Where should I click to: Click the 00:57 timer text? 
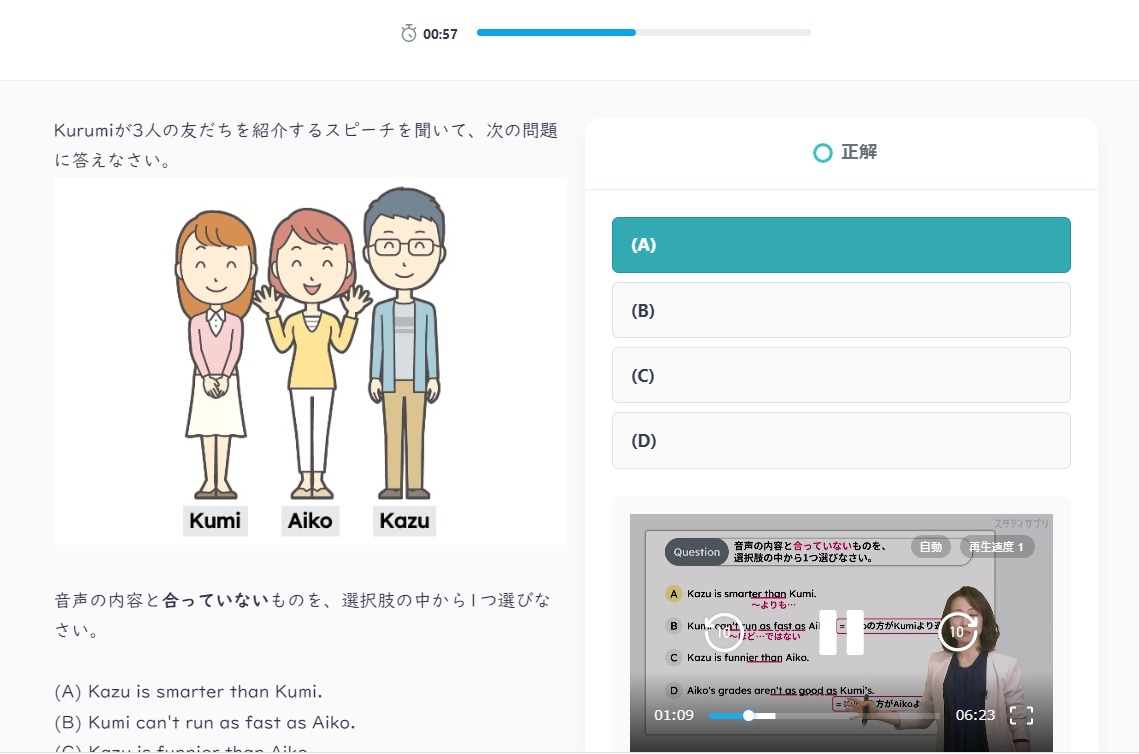pos(440,33)
